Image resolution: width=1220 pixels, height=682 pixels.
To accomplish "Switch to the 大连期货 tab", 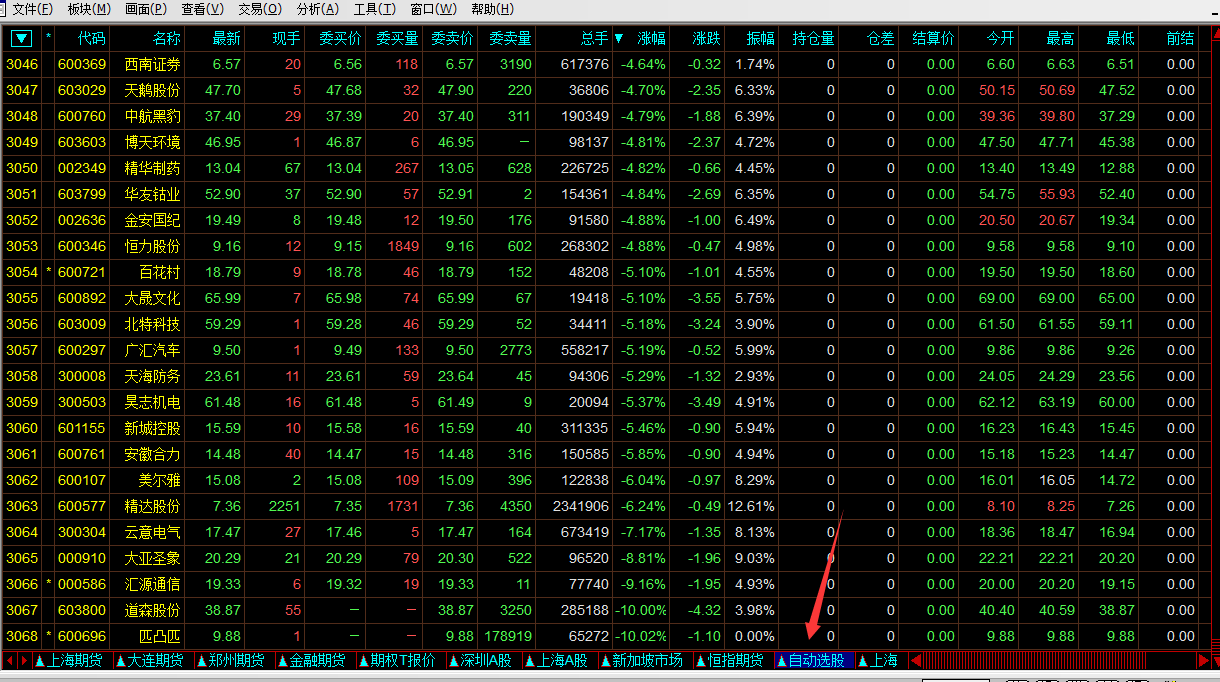I will [152, 660].
